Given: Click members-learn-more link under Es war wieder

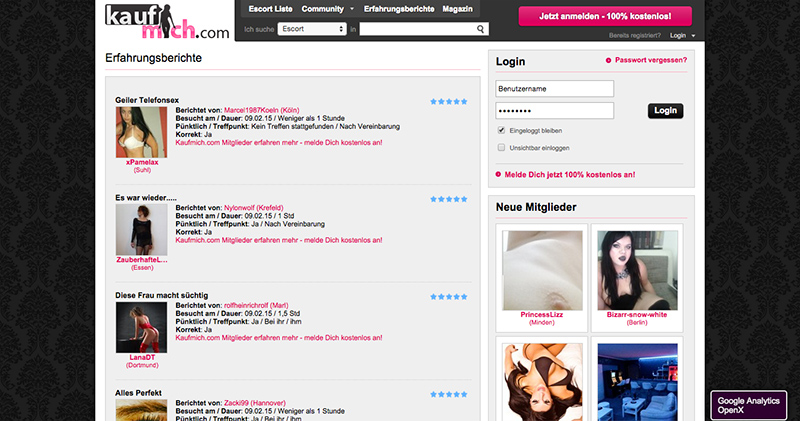Looking at the screenshot, I should pyautogui.click(x=279, y=240).
